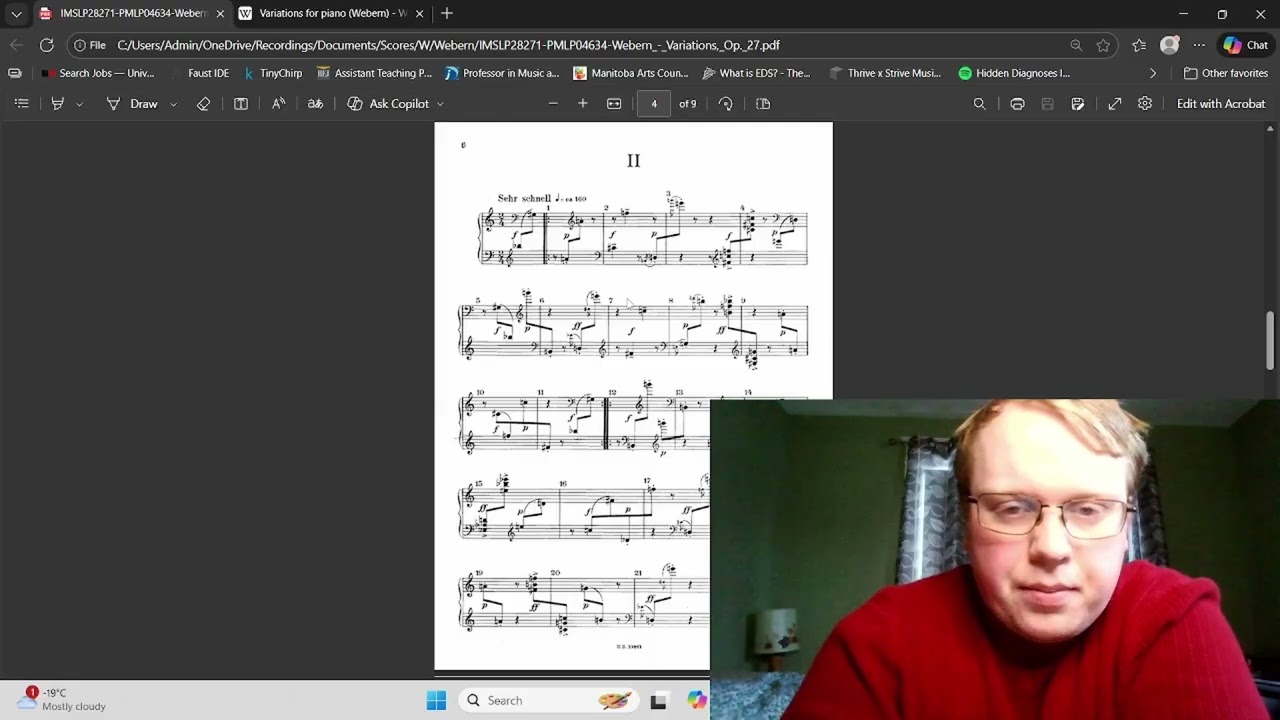Open the browser profile avatar
This screenshot has width=1280, height=720.
click(1169, 45)
